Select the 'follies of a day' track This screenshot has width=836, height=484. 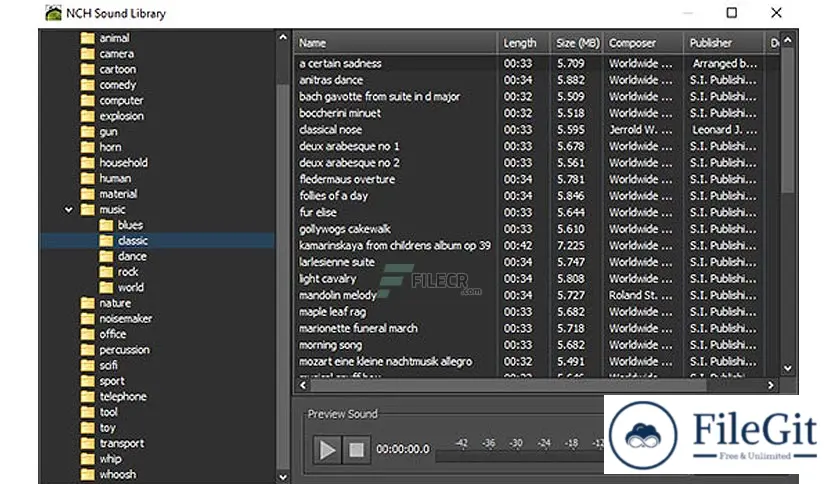point(536,196)
